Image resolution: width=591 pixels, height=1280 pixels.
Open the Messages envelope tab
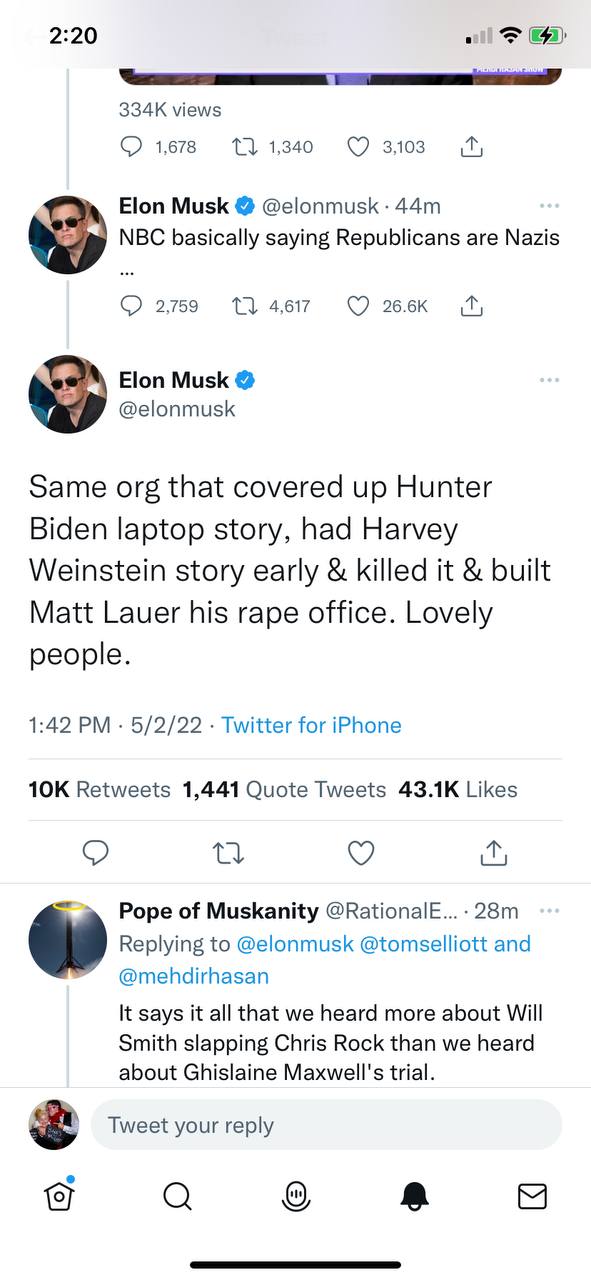tap(532, 1195)
